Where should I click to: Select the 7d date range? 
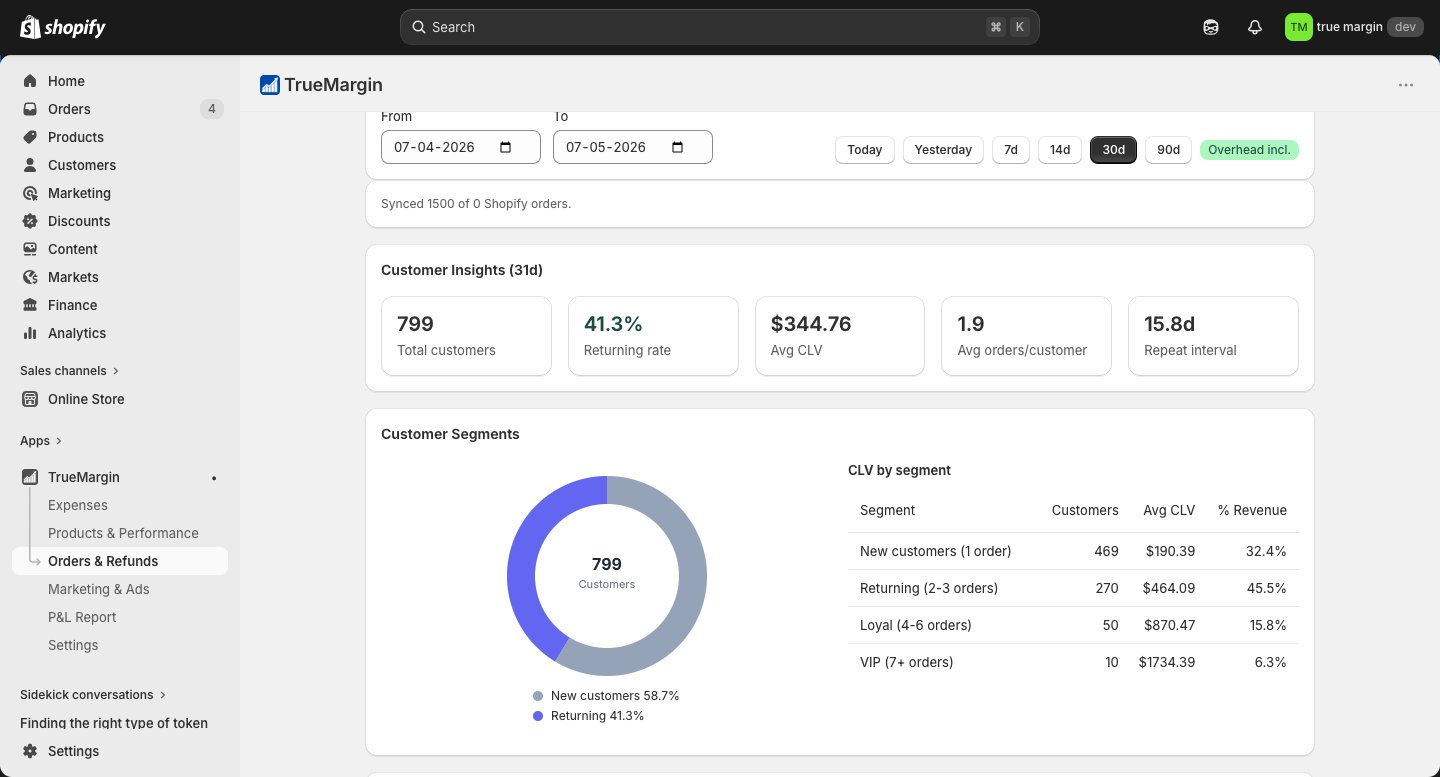click(1011, 150)
